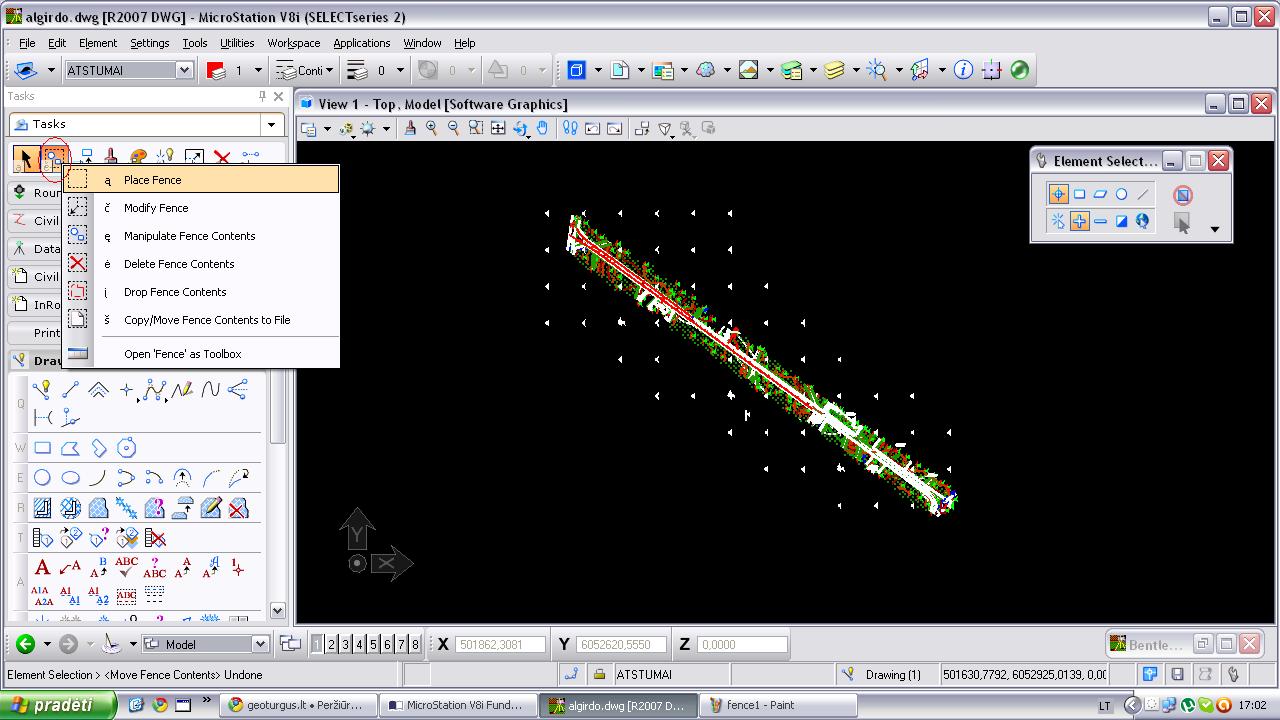The image size is (1280, 720).
Task: Open fence1 - Paint taskbar item
Action: pyautogui.click(x=777, y=705)
